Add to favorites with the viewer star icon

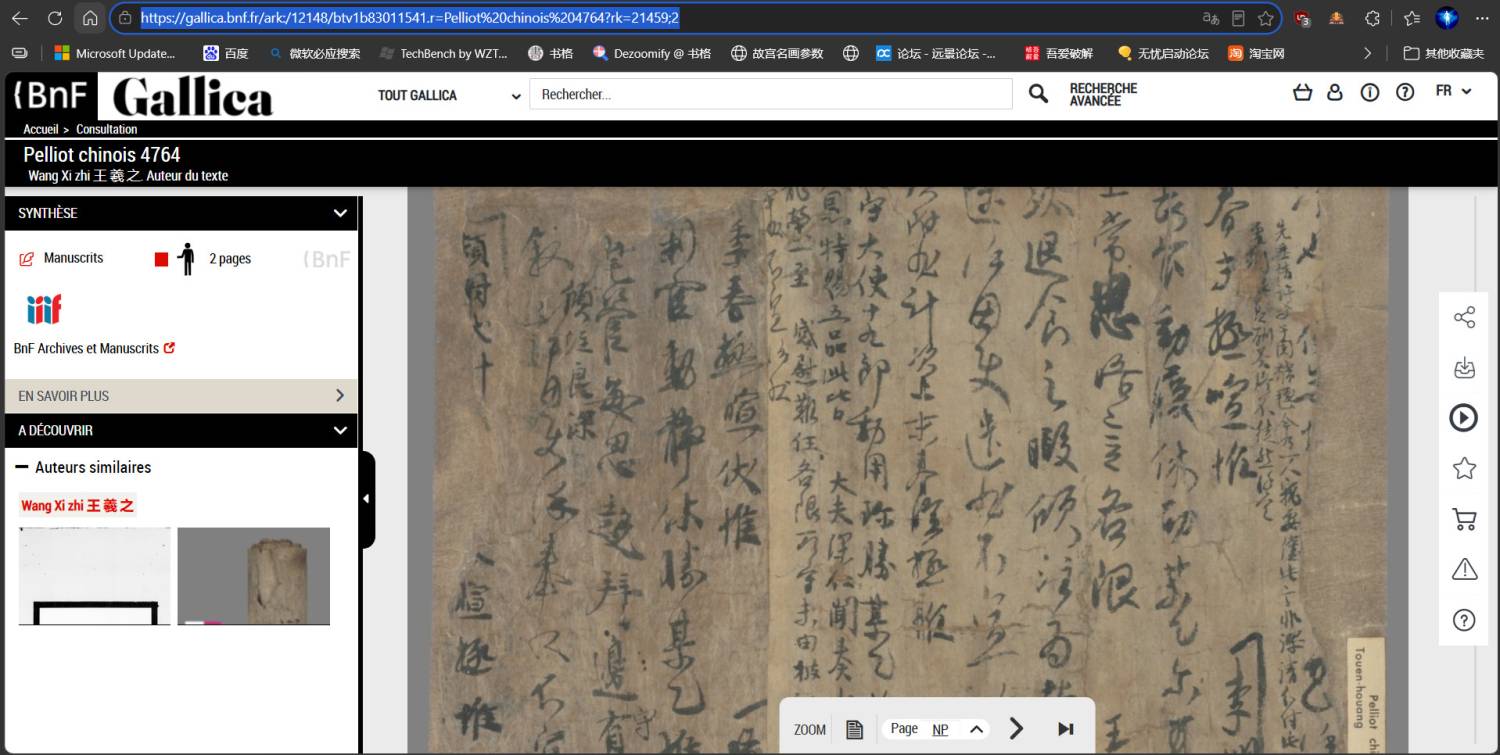coord(1464,467)
